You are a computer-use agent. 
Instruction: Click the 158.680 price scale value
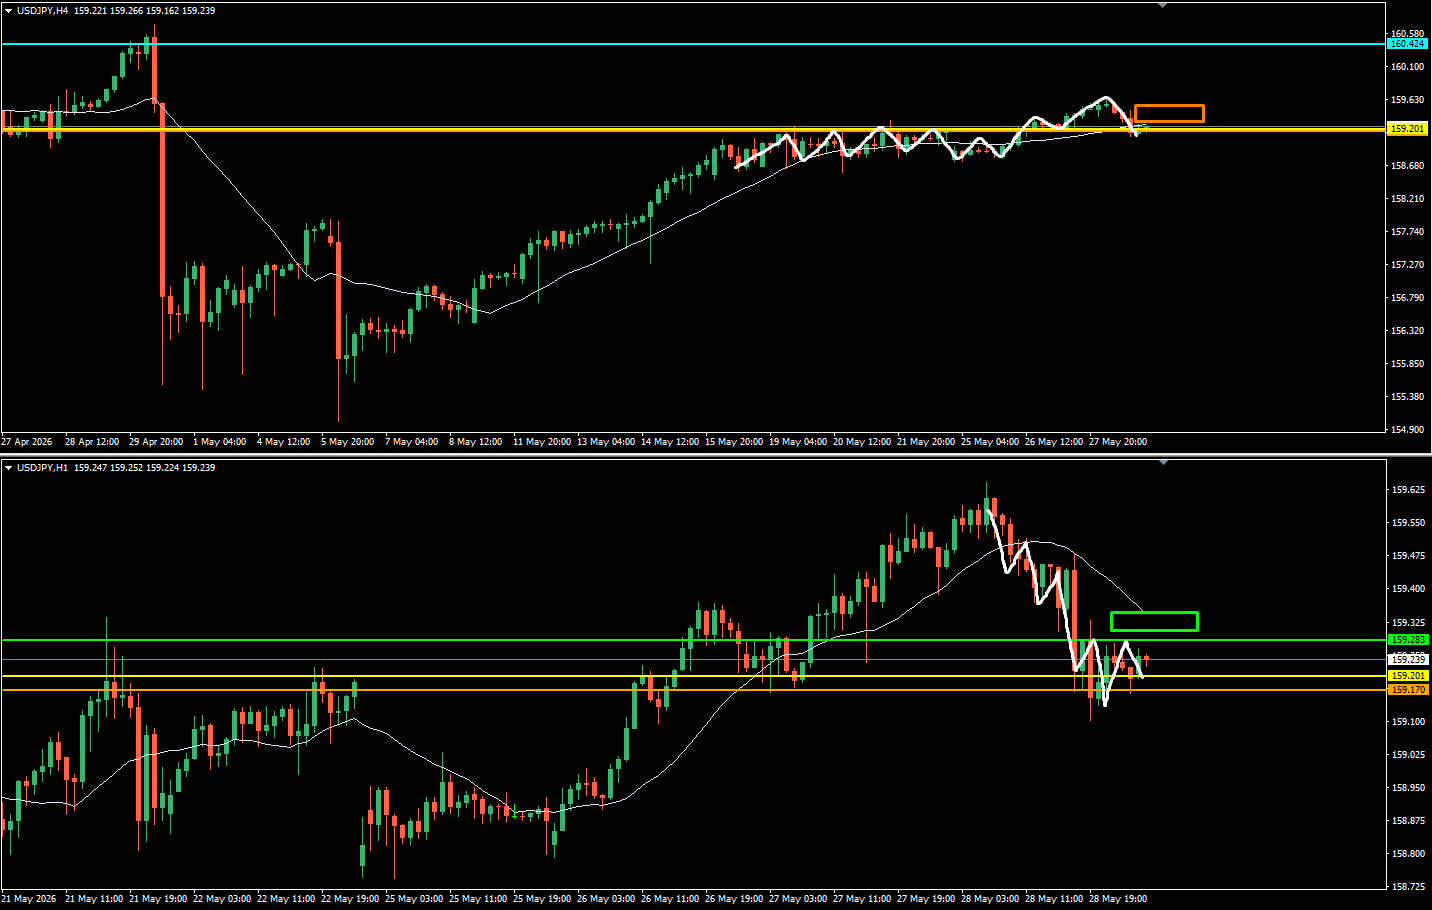1407,166
